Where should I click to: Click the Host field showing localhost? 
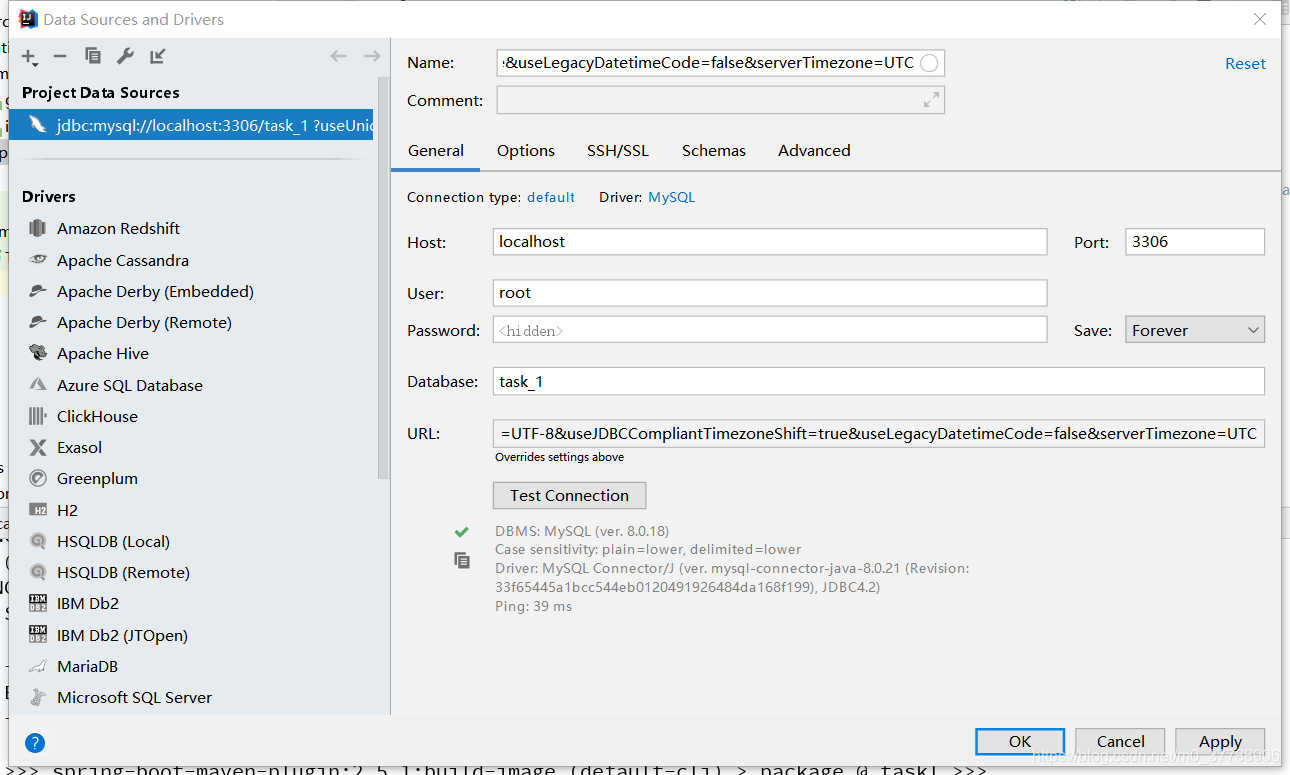click(770, 241)
